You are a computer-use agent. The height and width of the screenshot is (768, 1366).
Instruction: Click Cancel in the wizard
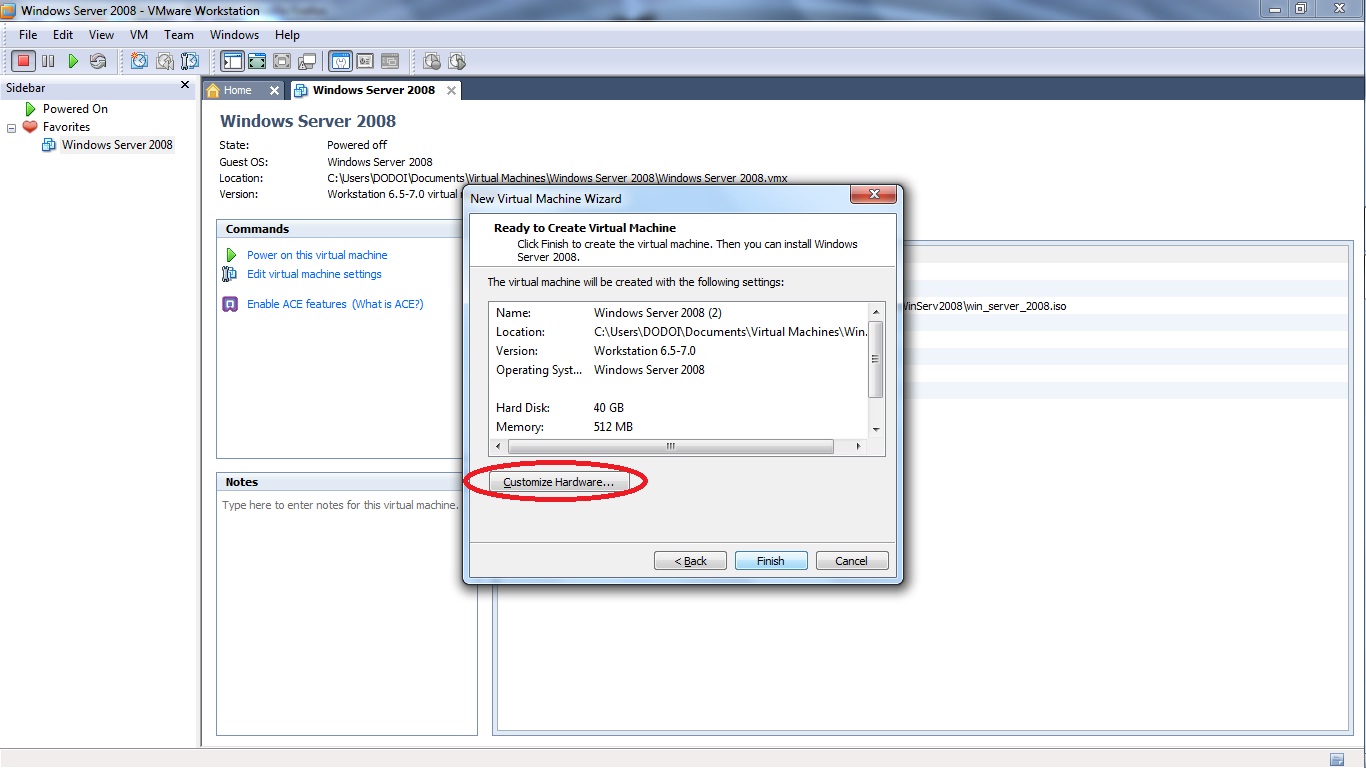[852, 561]
